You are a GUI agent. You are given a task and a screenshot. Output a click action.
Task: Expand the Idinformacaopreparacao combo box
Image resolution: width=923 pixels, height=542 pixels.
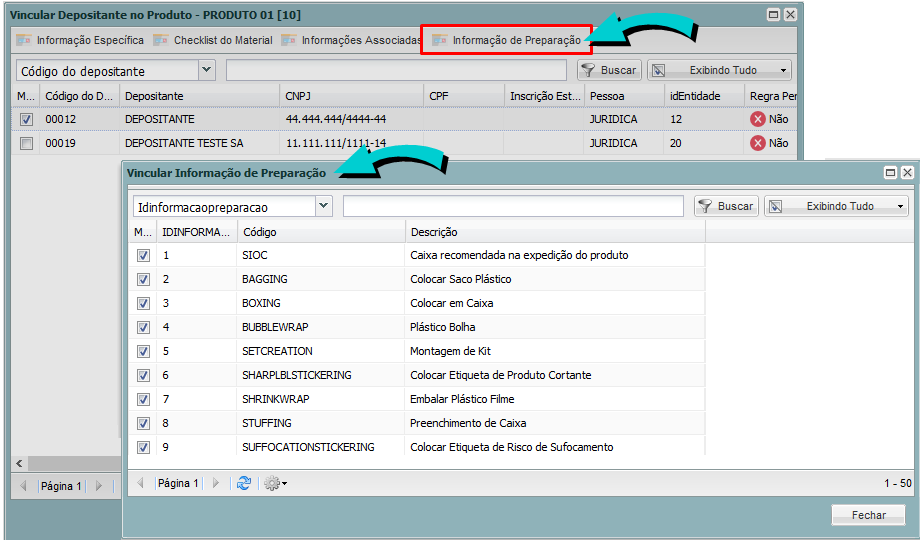tap(323, 206)
